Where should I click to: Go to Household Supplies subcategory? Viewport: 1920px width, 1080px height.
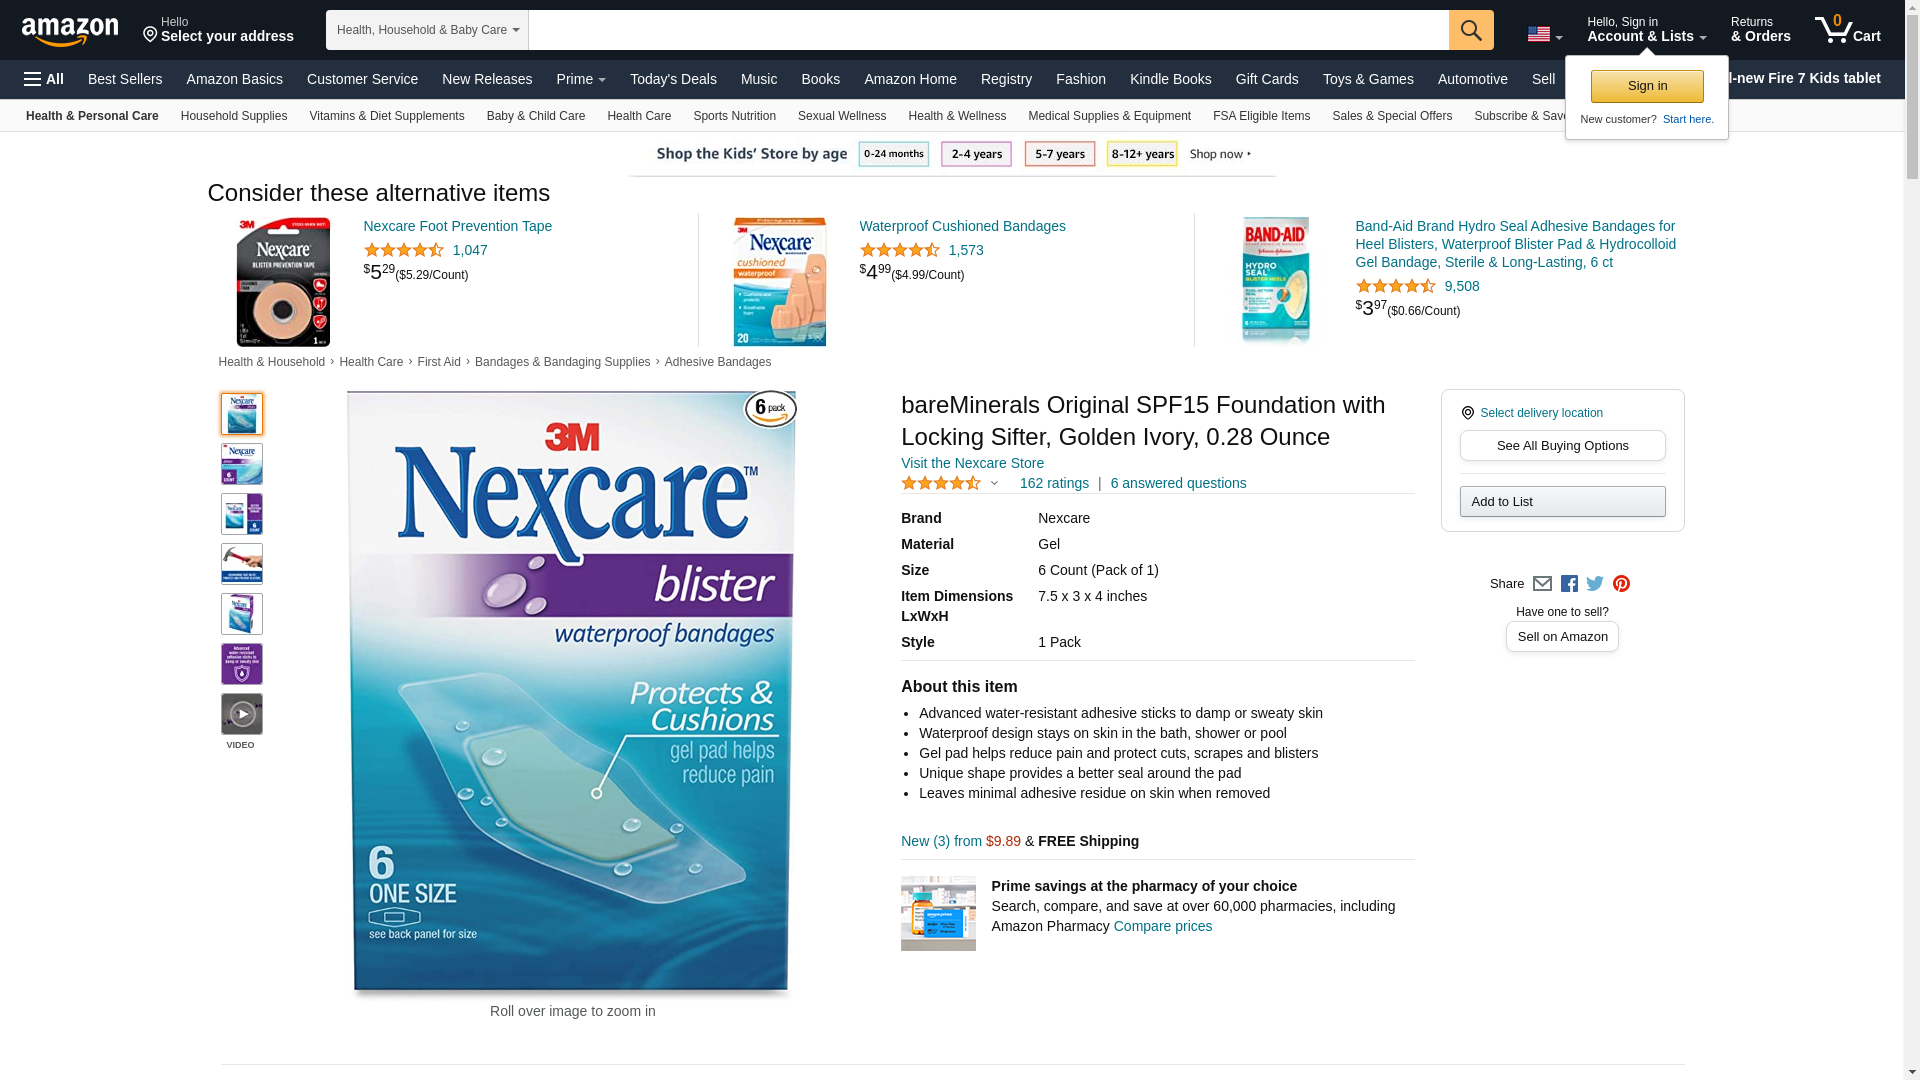(234, 116)
